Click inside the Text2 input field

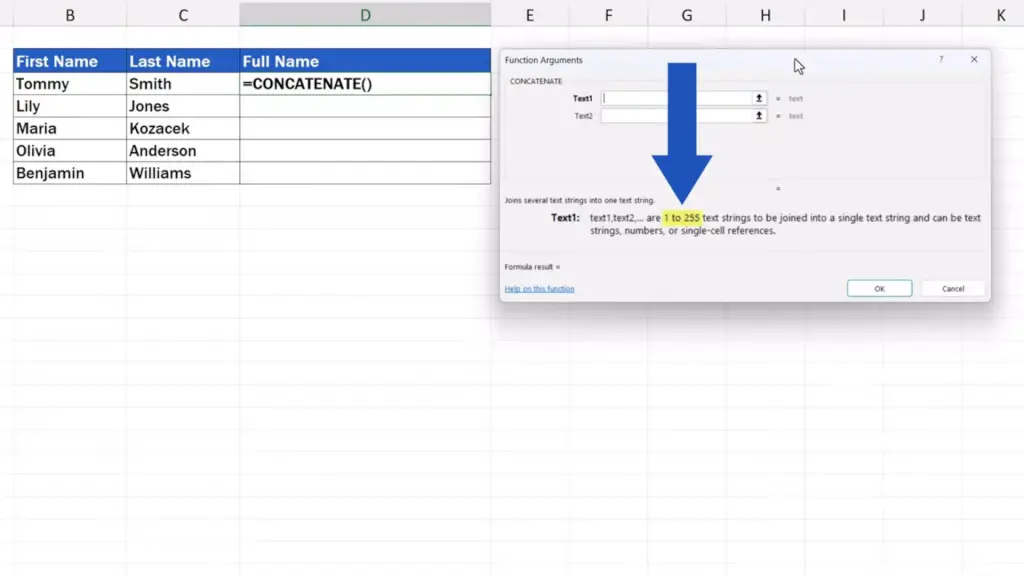tap(676, 116)
